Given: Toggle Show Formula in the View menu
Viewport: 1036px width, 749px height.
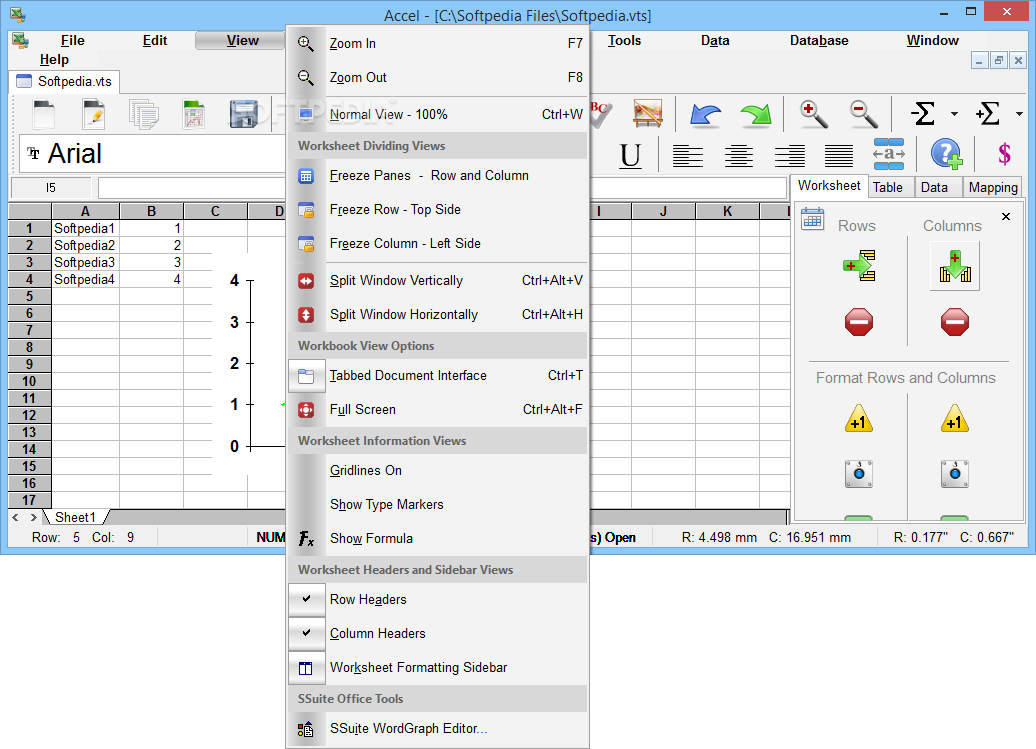Looking at the screenshot, I should click(x=437, y=538).
